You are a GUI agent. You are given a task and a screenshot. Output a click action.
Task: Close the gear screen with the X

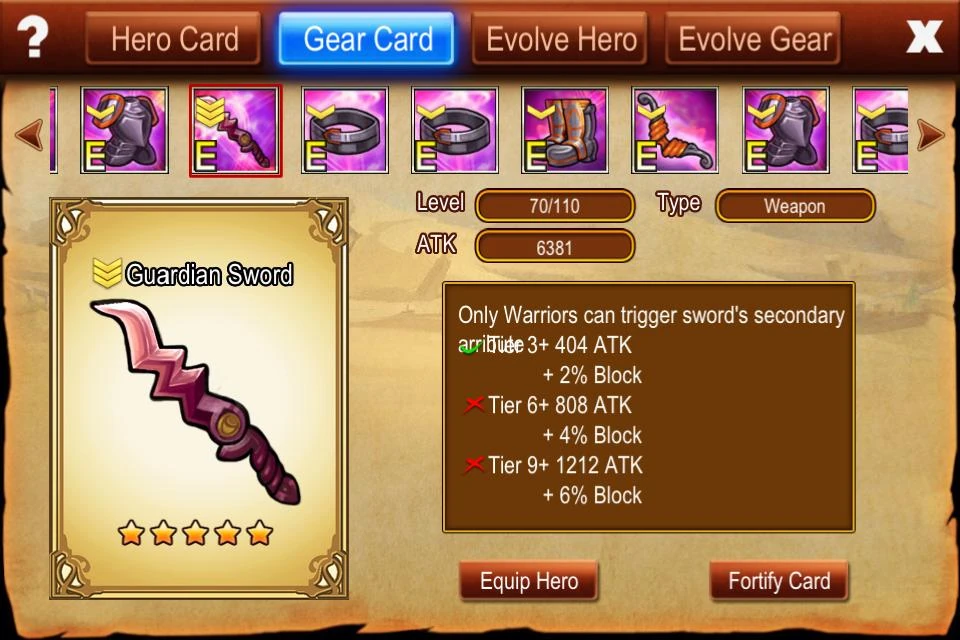(x=924, y=37)
